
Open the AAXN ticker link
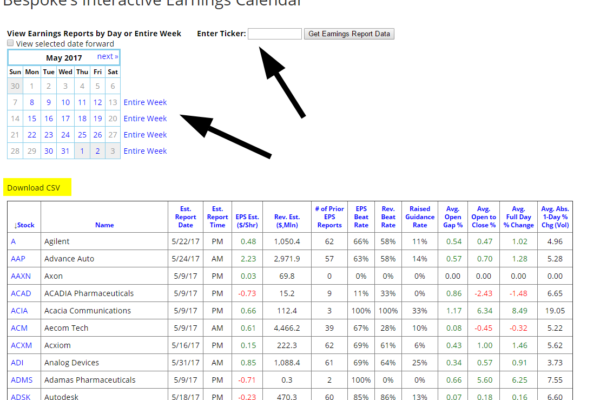click(21, 276)
